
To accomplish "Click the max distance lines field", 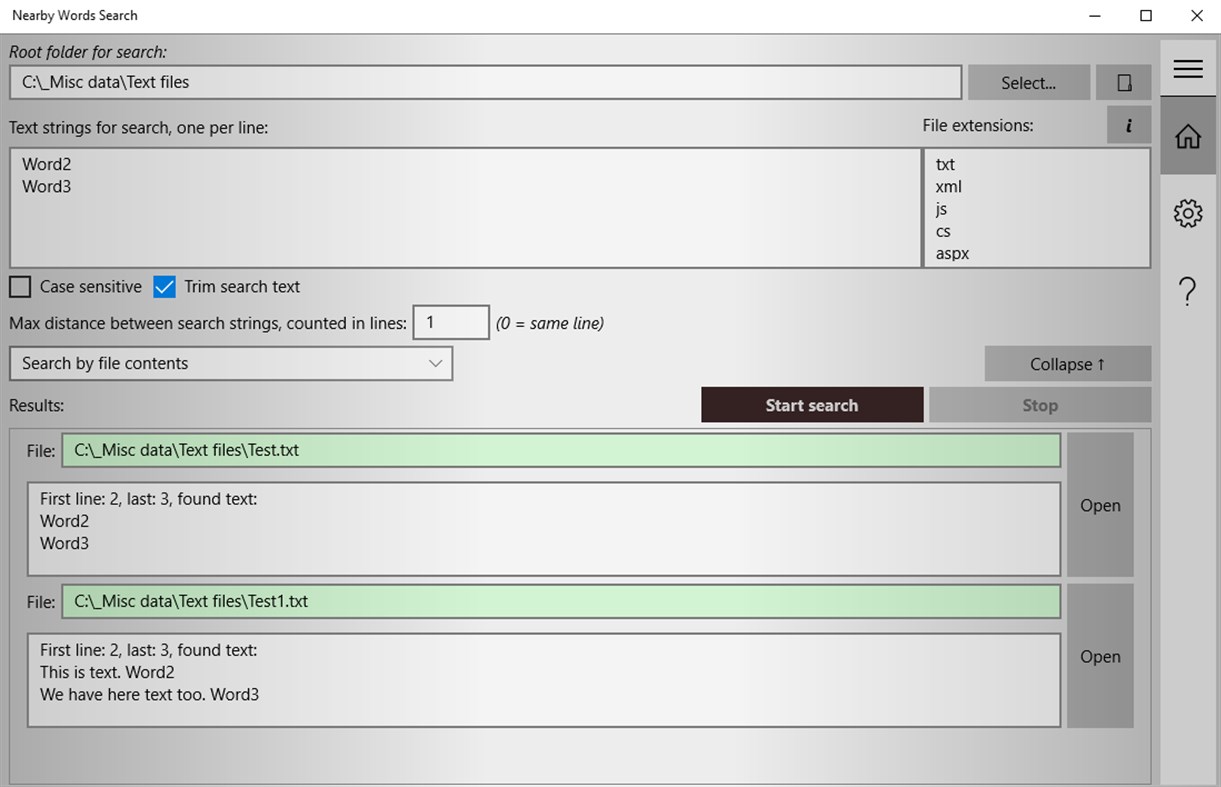I will (451, 323).
